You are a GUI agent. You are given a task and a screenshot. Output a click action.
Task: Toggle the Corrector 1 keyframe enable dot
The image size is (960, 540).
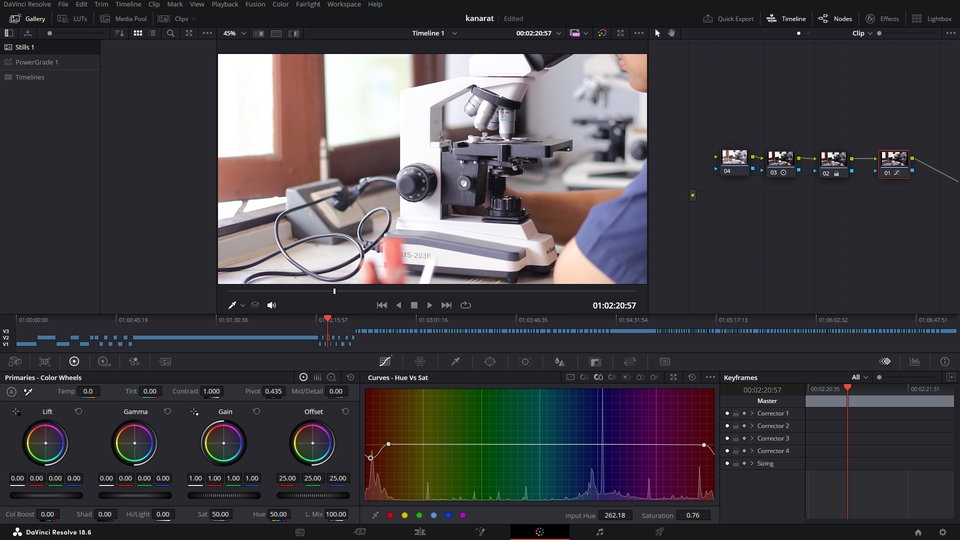point(727,413)
